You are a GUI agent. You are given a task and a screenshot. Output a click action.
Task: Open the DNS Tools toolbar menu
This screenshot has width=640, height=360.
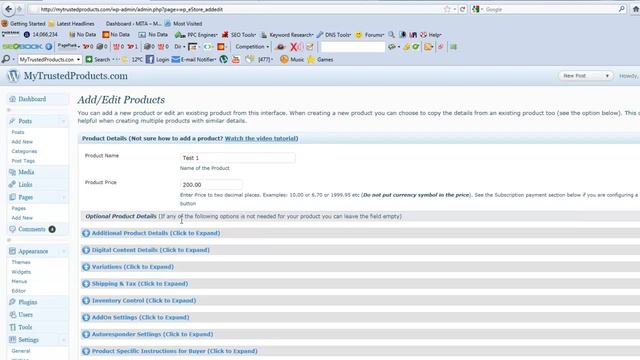334,35
